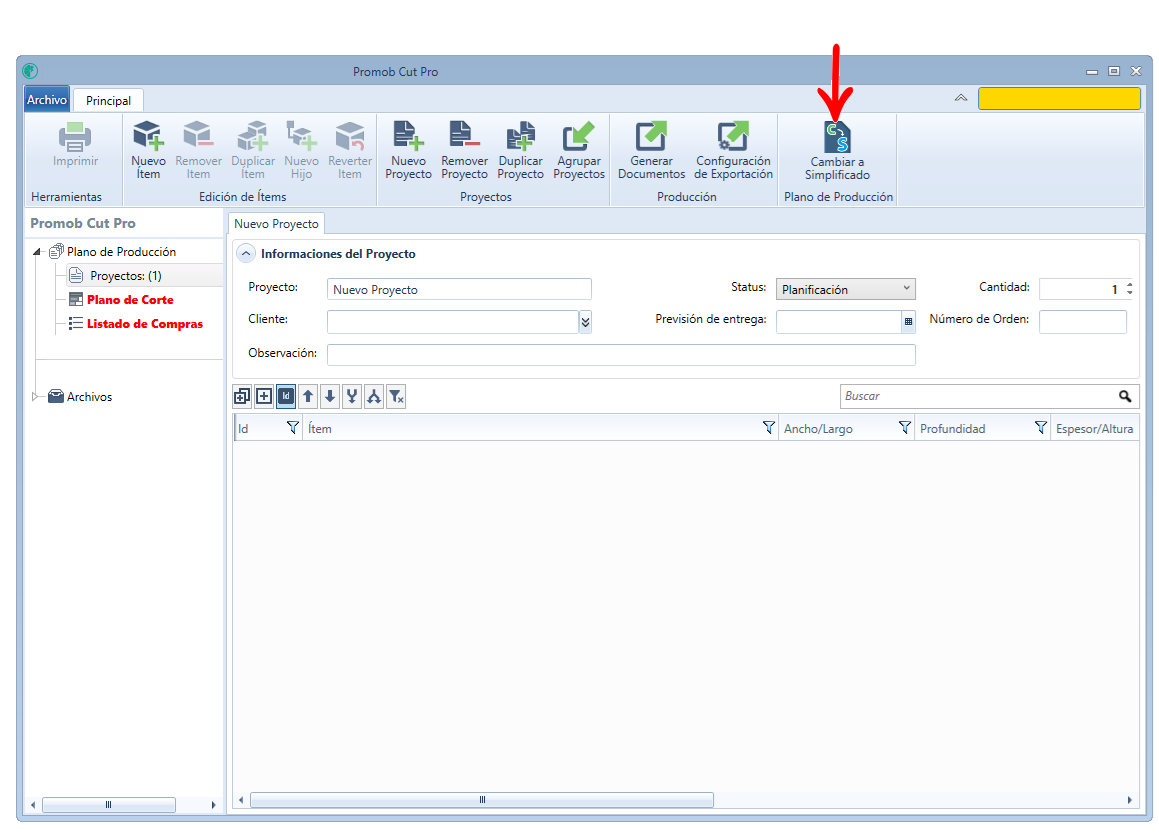Click the Proyecto name input field

pos(459,289)
